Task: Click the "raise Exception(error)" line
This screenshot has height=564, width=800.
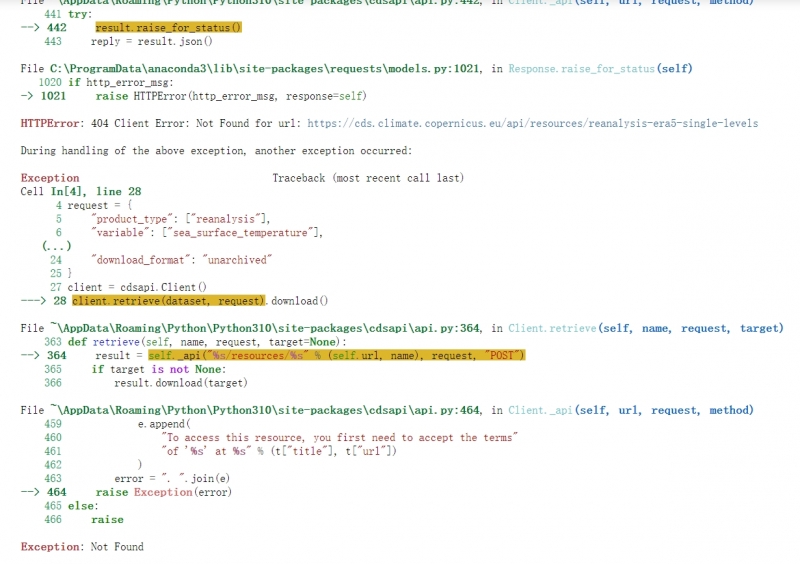Action: (x=163, y=492)
